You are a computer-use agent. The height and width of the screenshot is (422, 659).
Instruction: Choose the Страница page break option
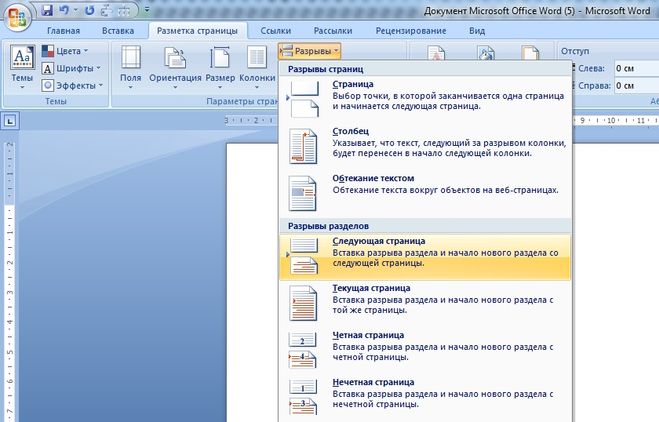point(425,99)
